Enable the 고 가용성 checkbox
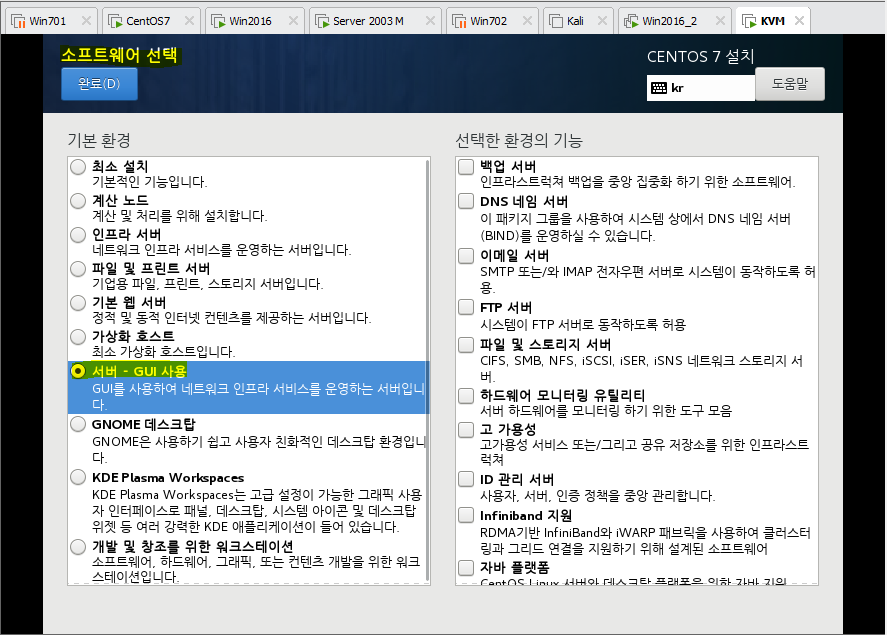 466,430
